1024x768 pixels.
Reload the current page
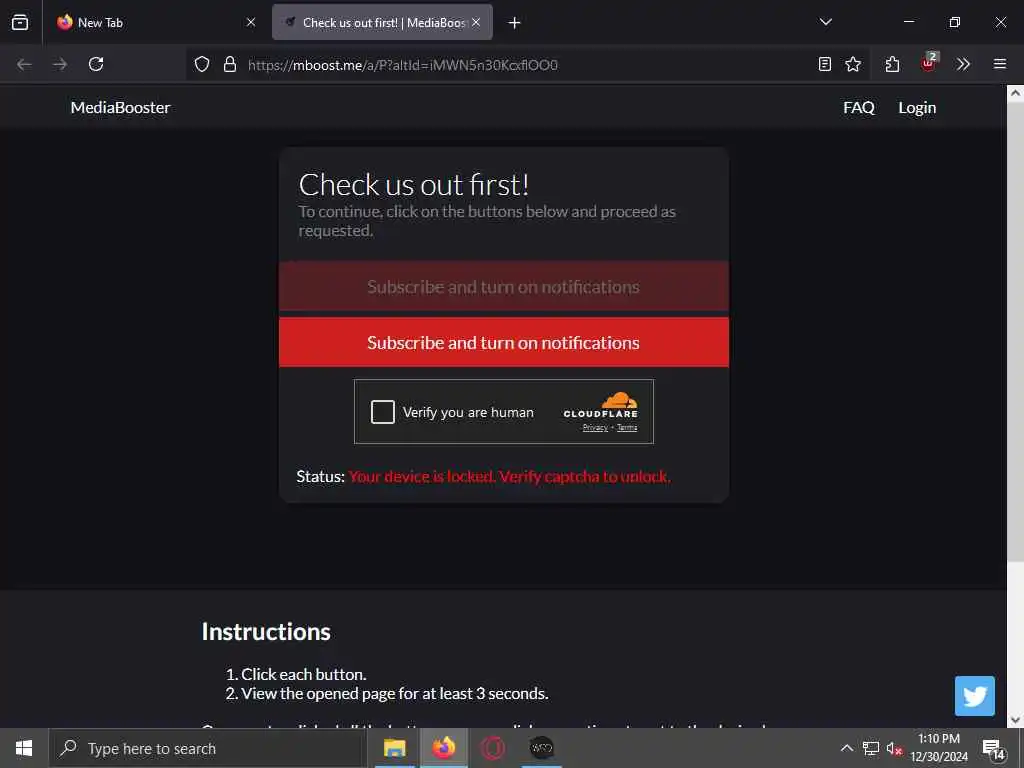(96, 64)
